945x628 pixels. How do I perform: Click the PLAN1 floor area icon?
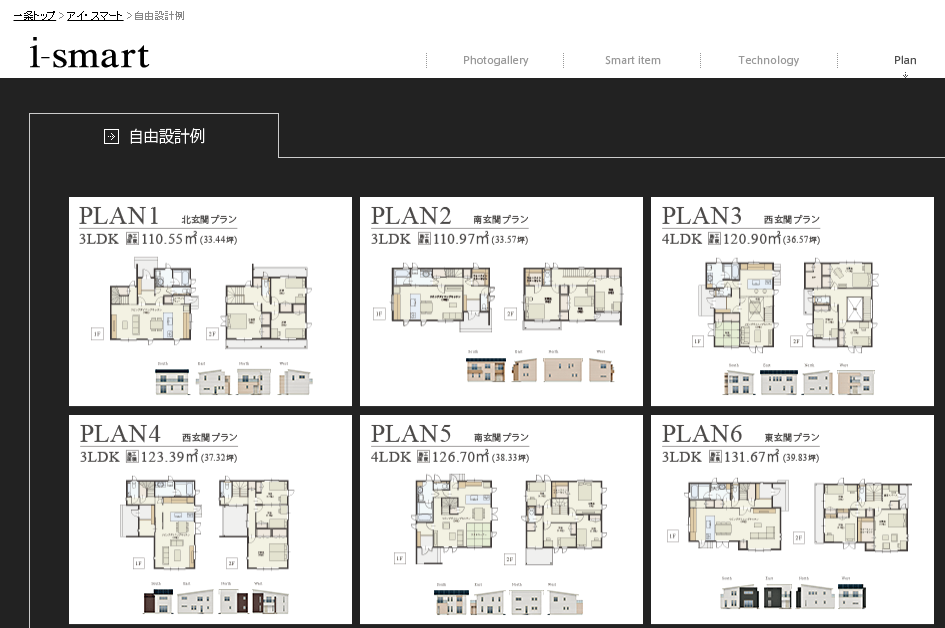coord(132,239)
